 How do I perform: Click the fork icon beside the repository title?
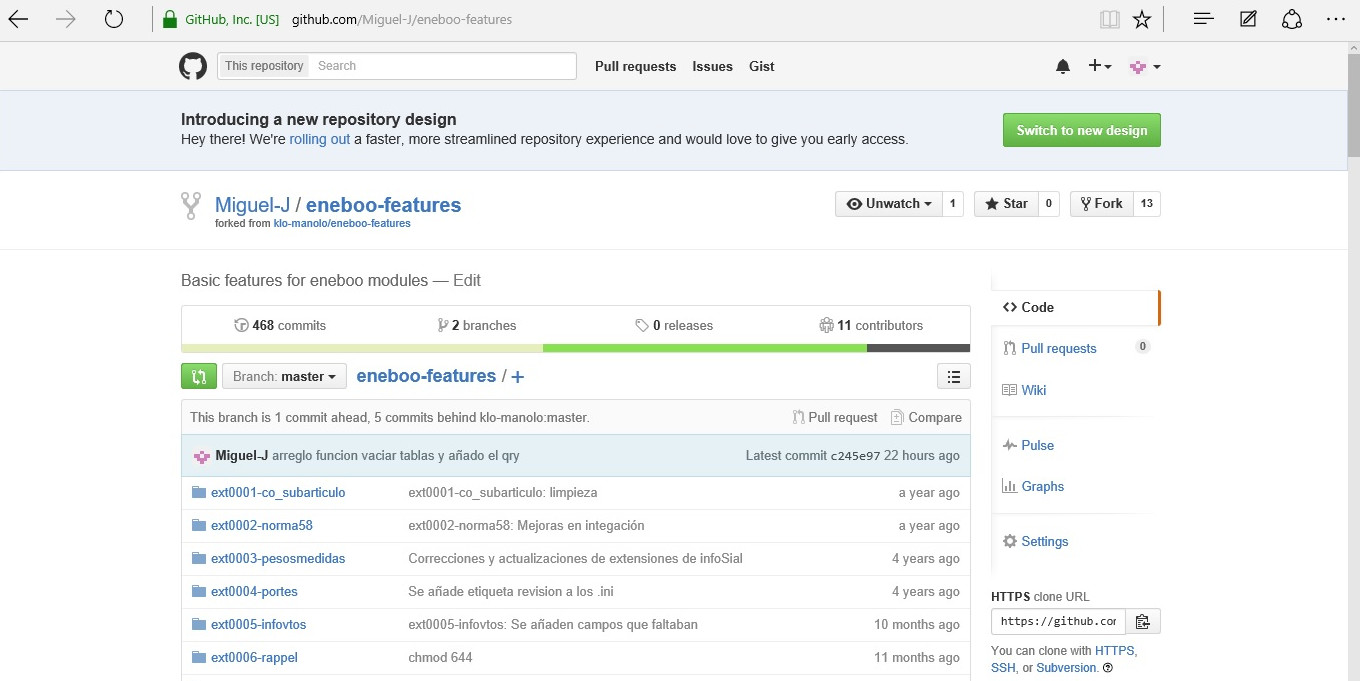click(191, 206)
